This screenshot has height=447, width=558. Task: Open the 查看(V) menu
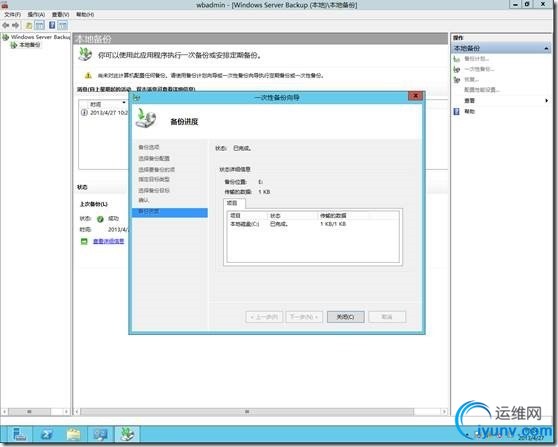[60, 15]
